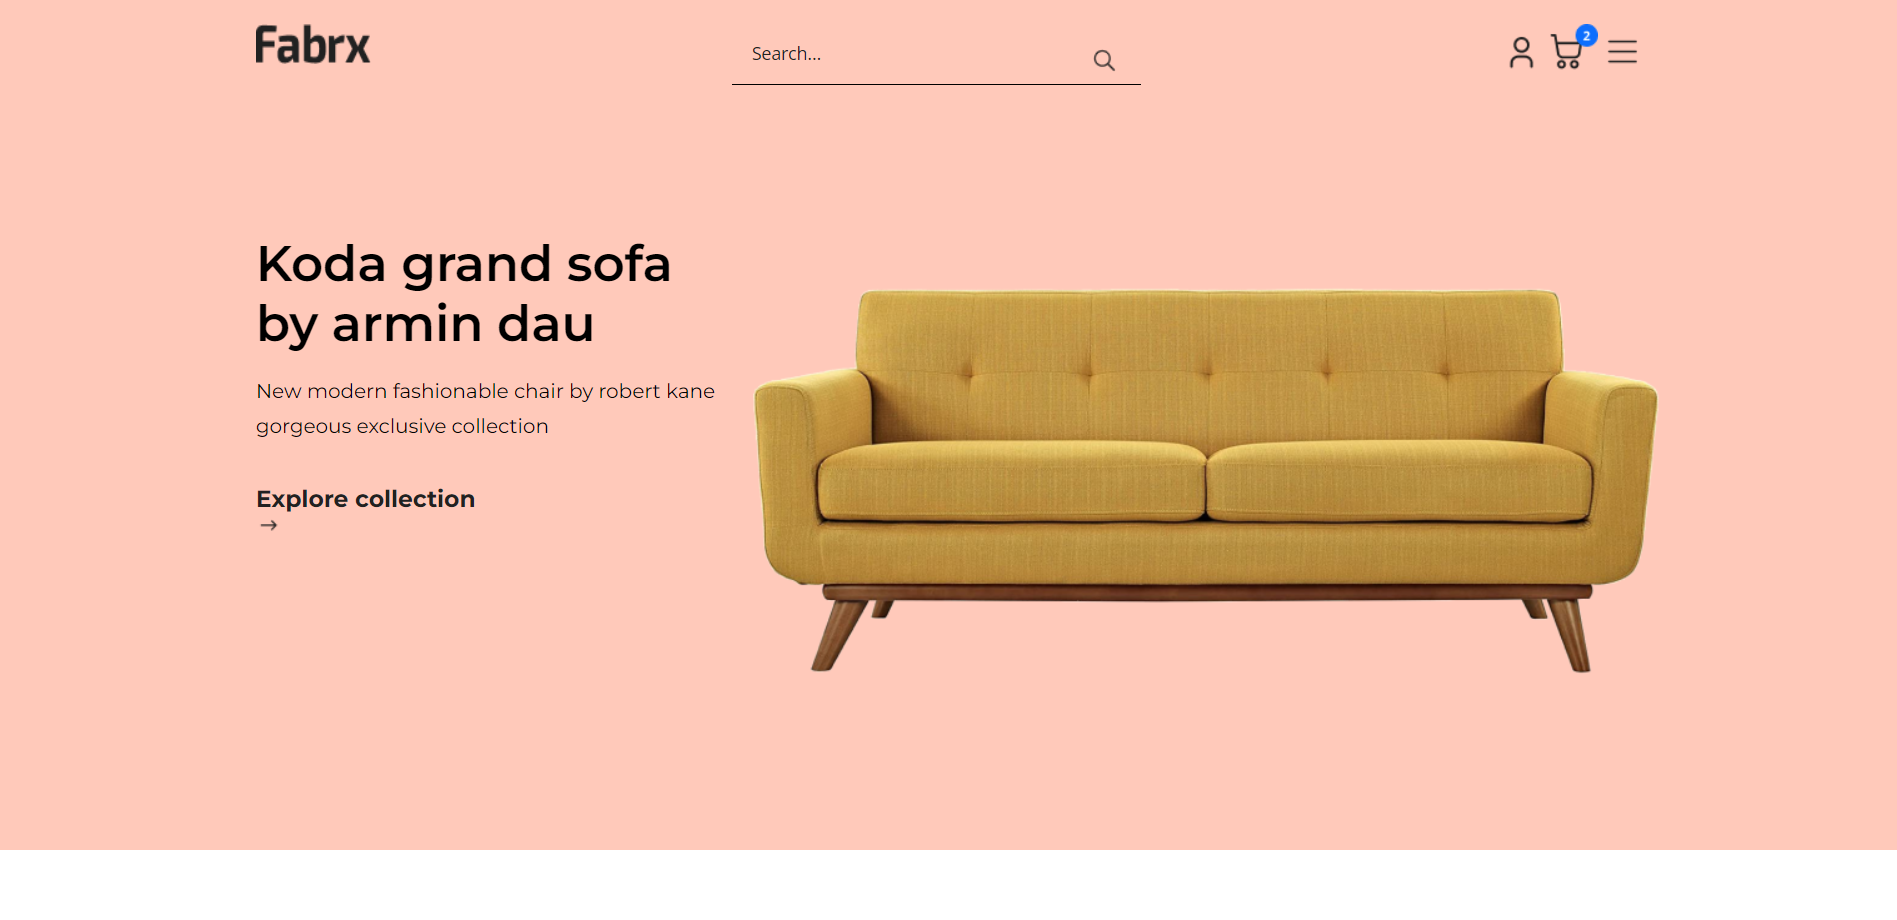The image size is (1897, 920).
Task: Click the blue cart badge showing 2
Action: (1586, 35)
